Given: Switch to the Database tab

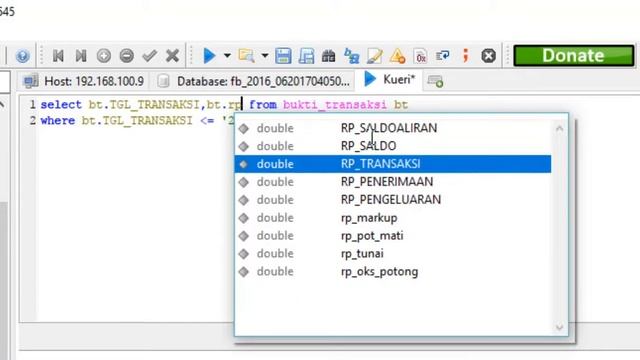Looking at the screenshot, I should (x=253, y=81).
